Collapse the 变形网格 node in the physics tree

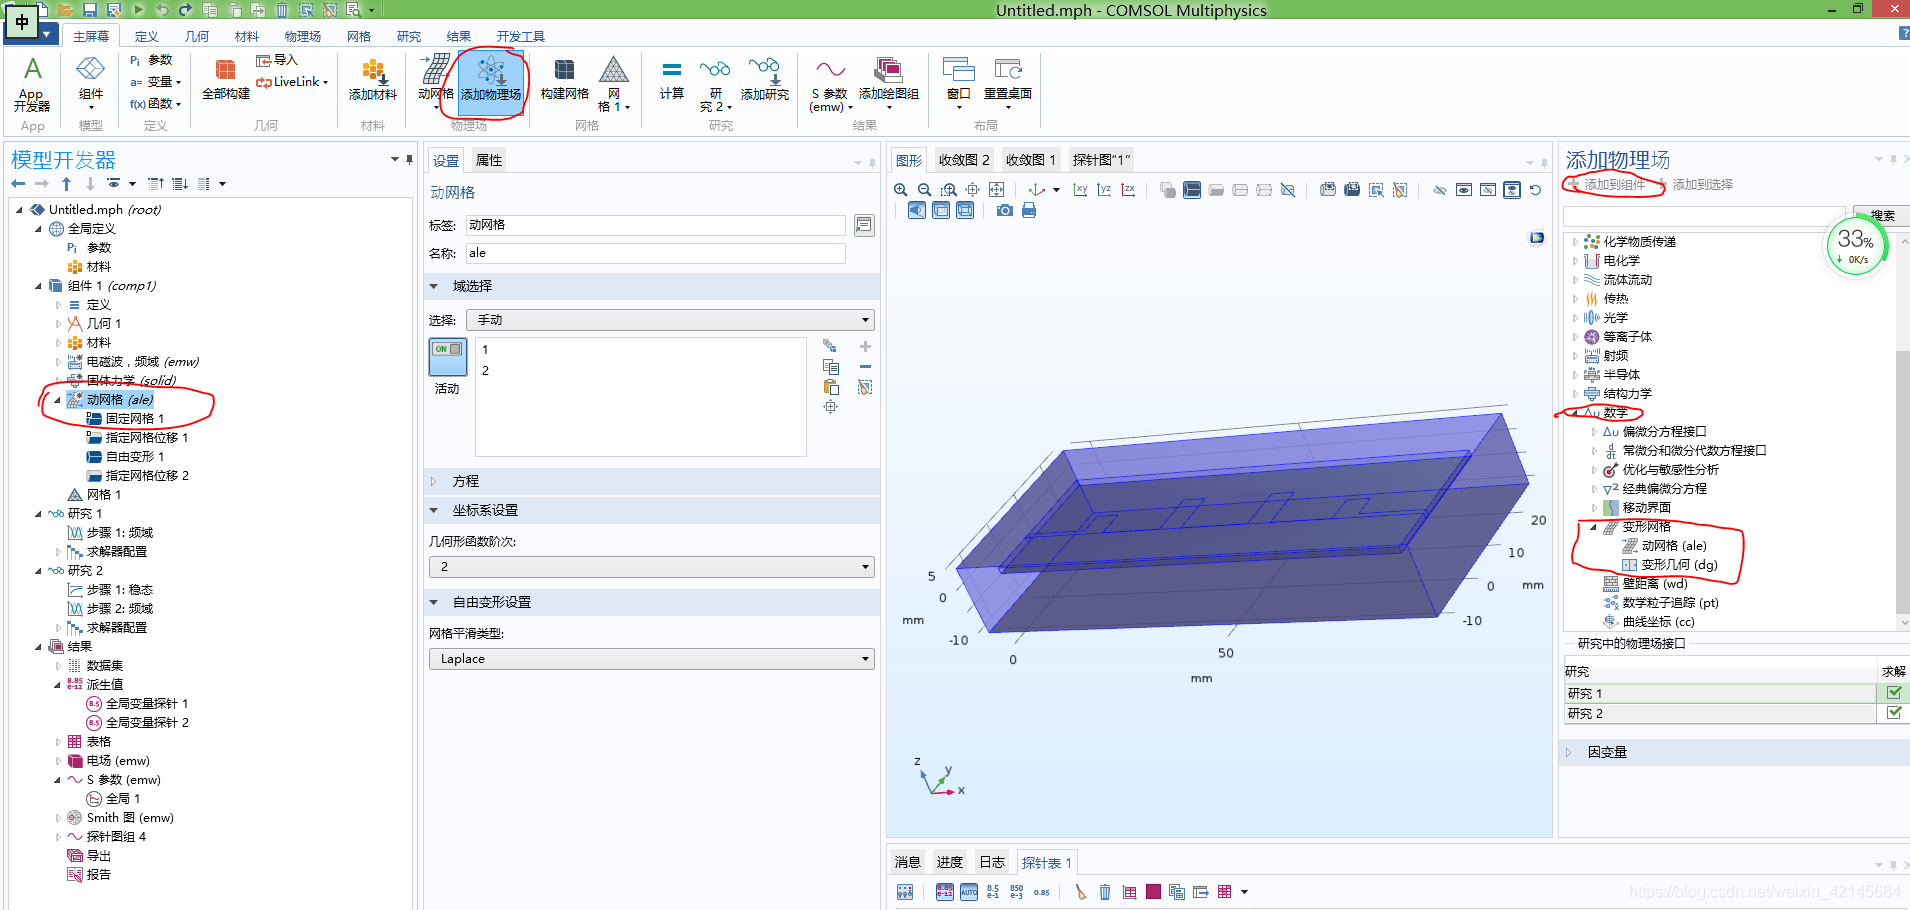point(1593,527)
